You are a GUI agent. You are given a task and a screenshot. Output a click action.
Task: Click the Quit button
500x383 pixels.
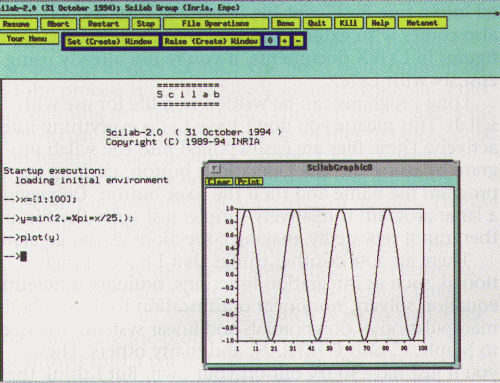point(317,23)
